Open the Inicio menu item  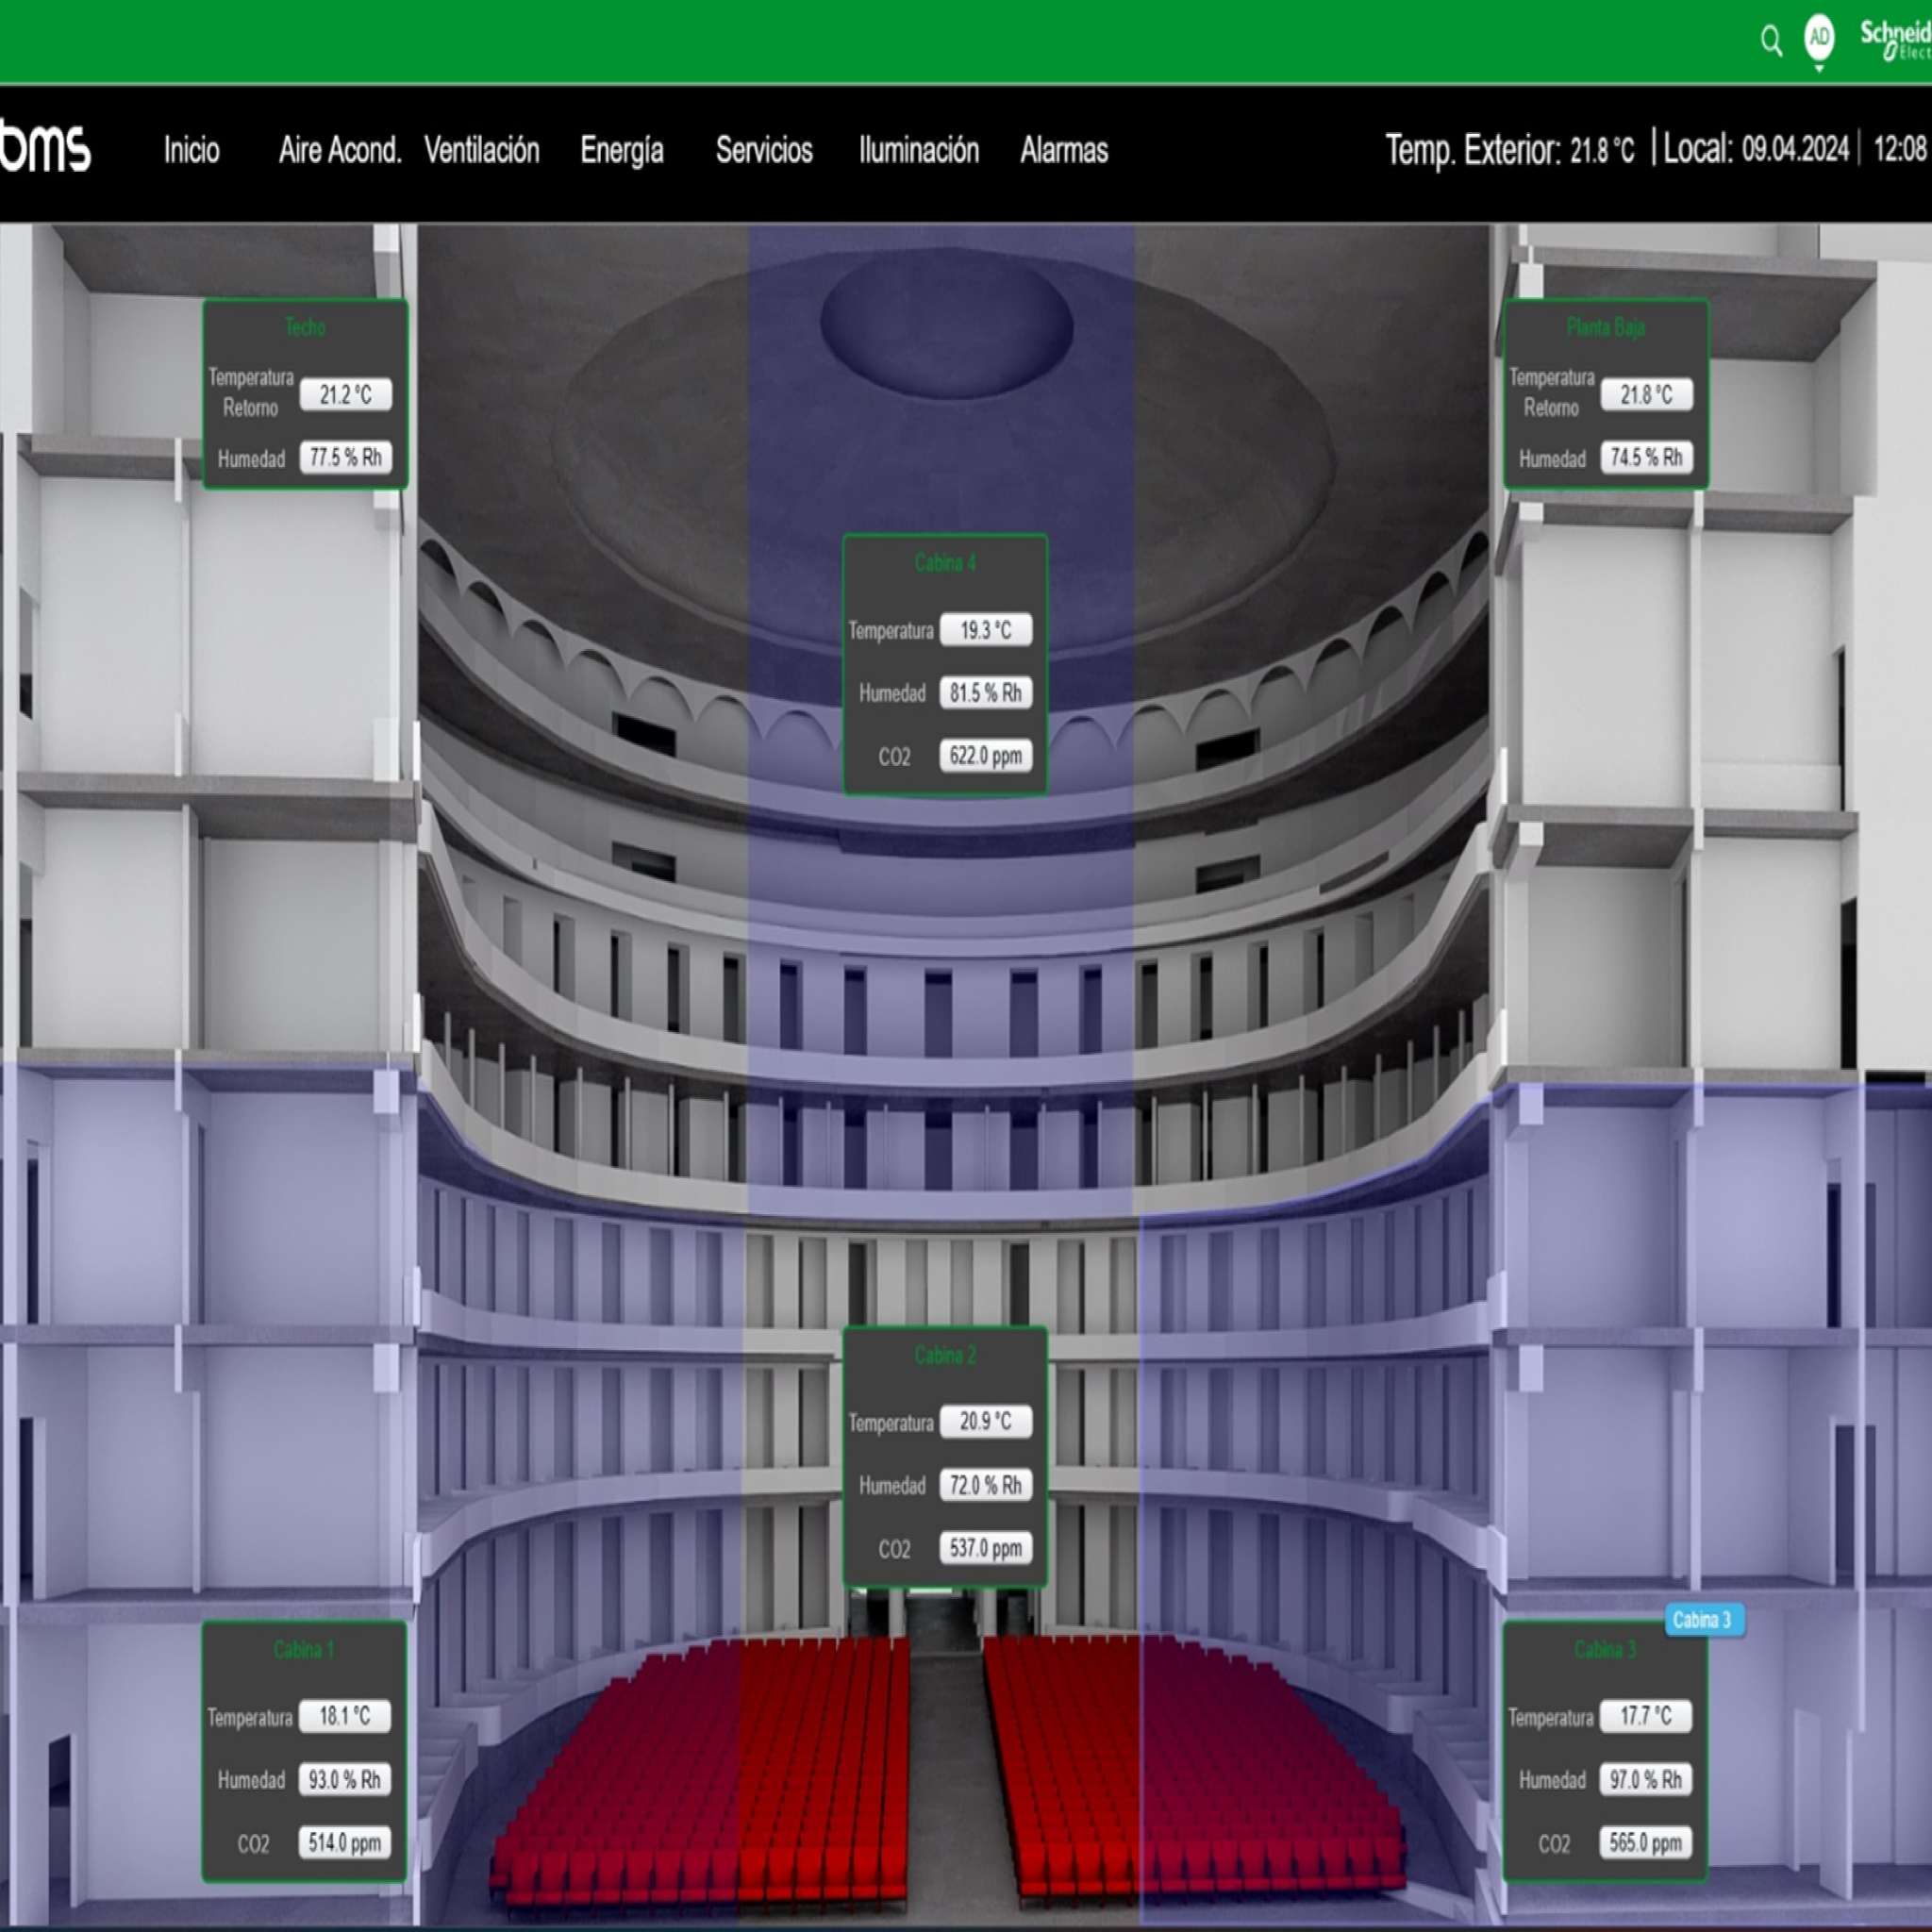click(x=191, y=150)
